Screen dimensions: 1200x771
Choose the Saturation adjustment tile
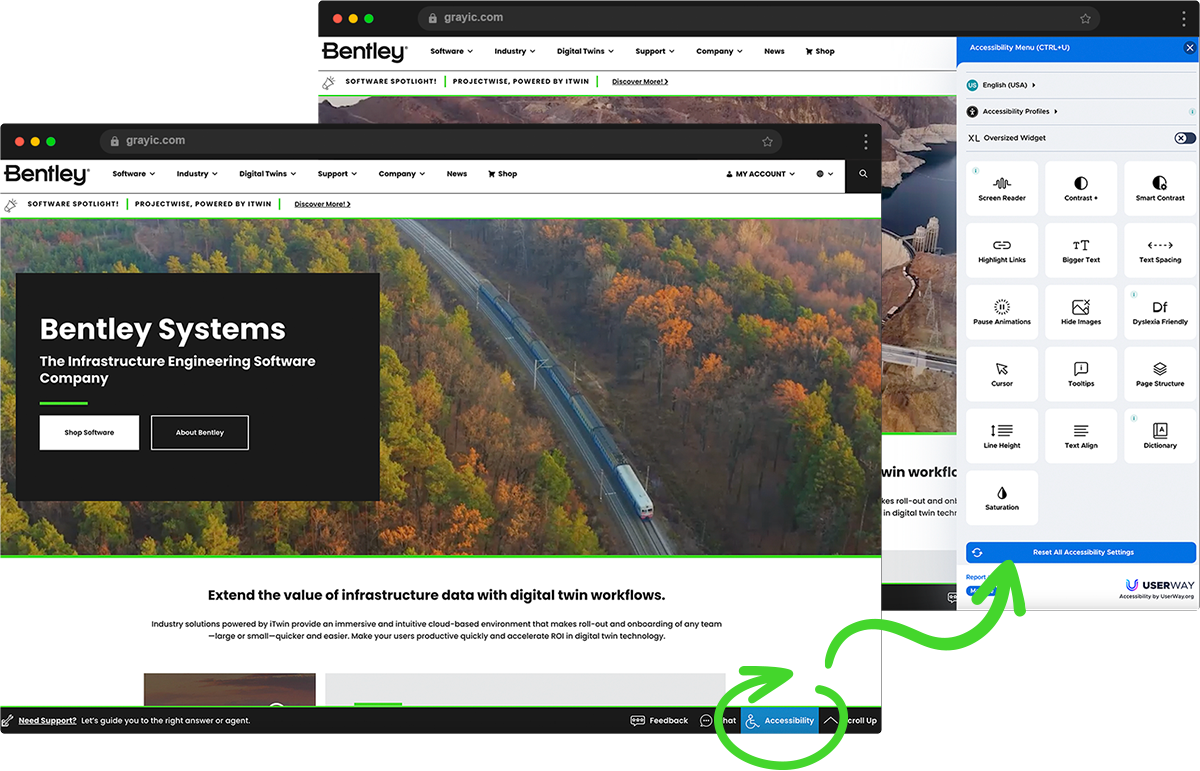1001,498
